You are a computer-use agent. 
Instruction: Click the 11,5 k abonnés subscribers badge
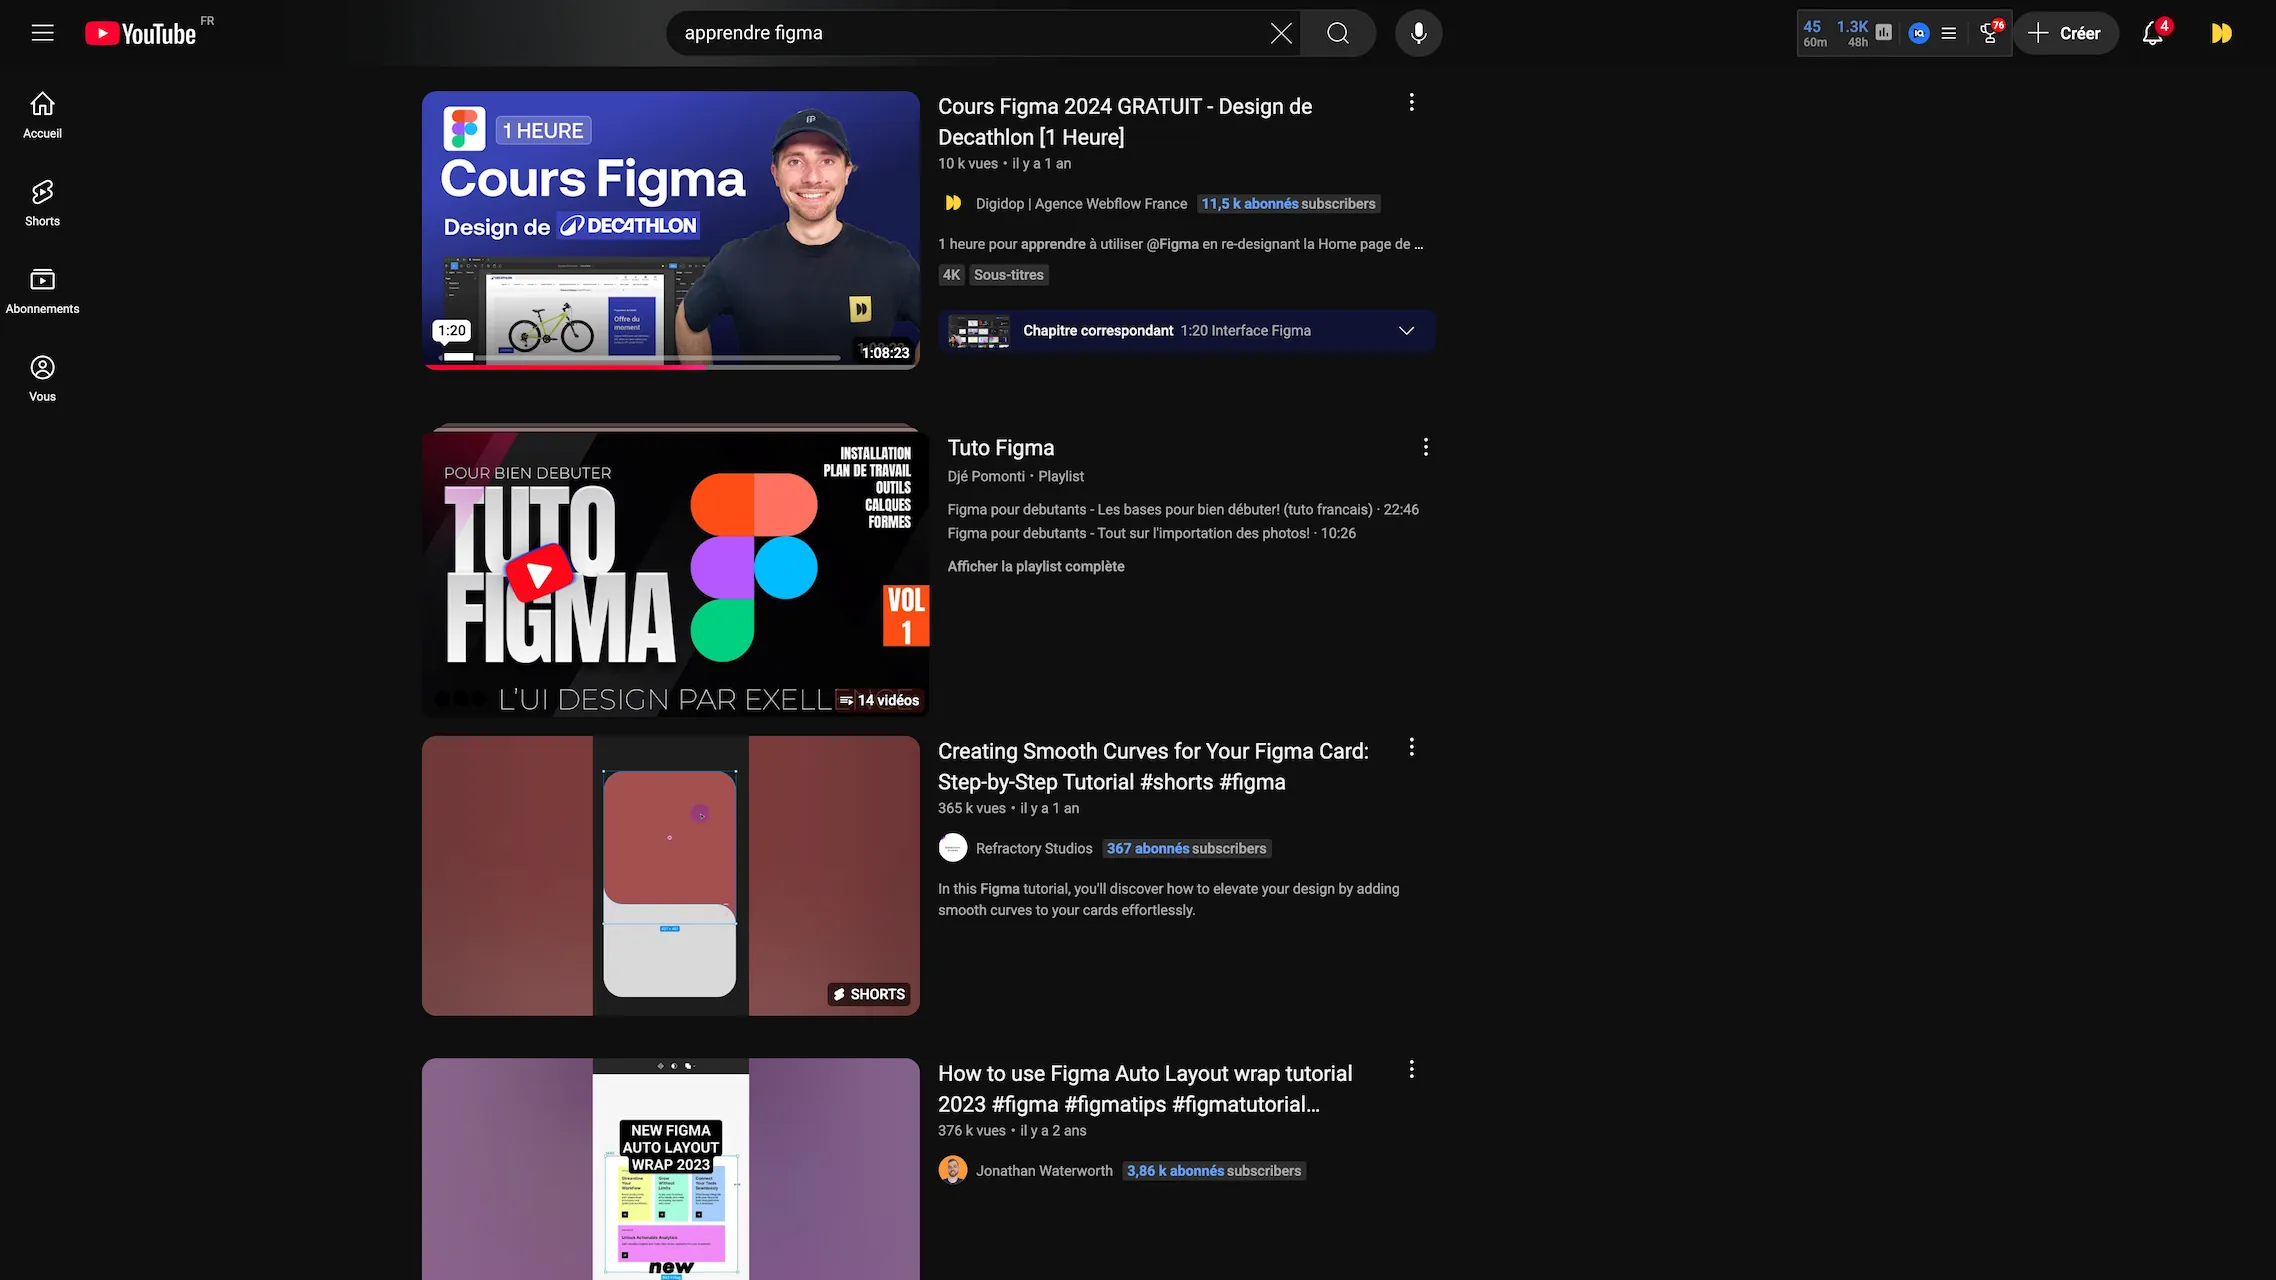1288,203
